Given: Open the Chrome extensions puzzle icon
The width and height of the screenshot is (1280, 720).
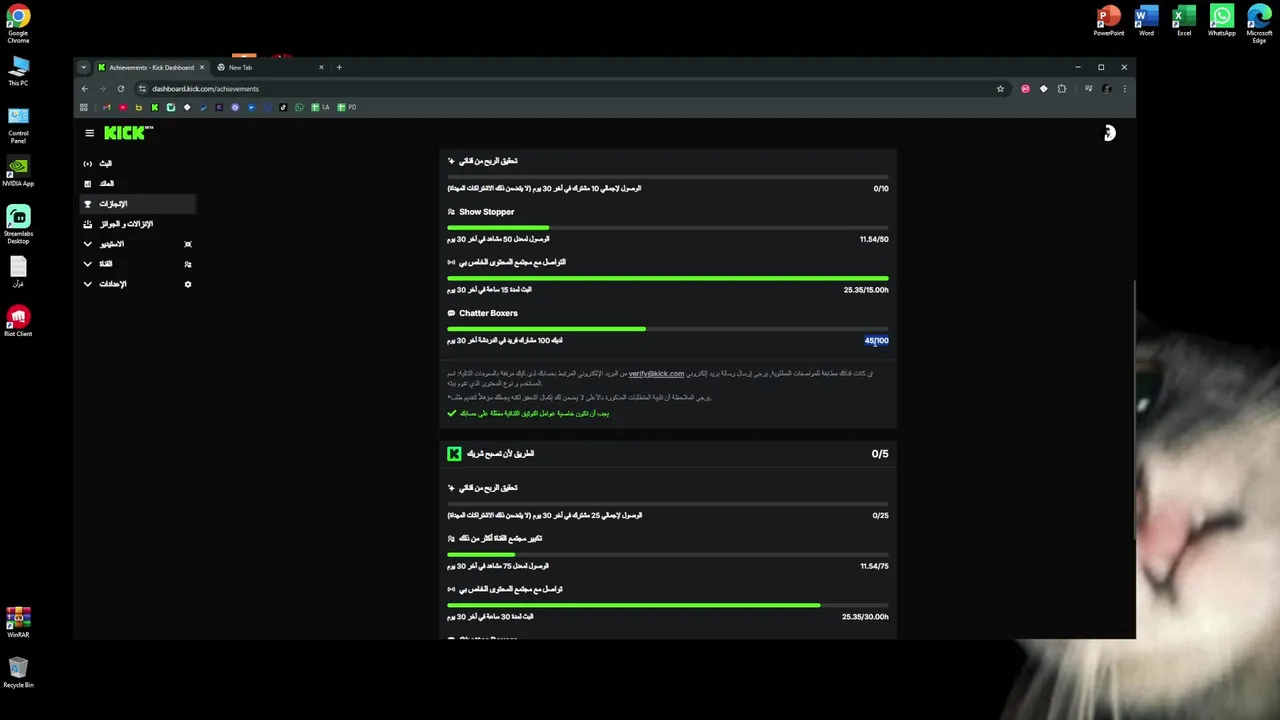Looking at the screenshot, I should pyautogui.click(x=1062, y=89).
